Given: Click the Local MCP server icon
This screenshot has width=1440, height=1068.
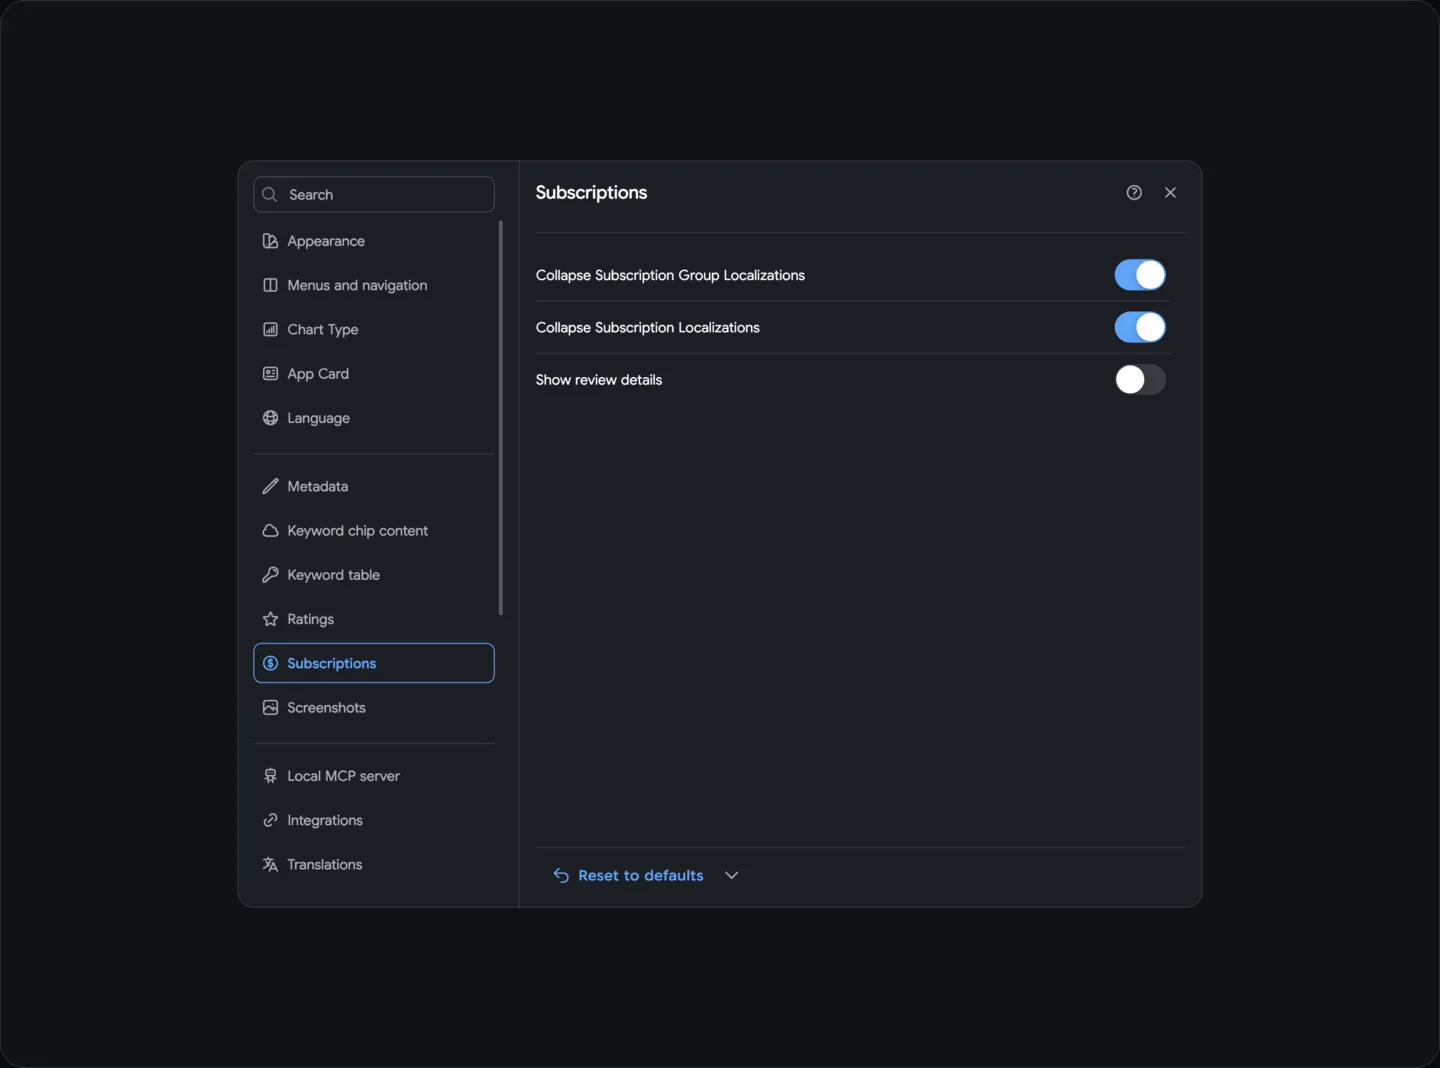Looking at the screenshot, I should pyautogui.click(x=270, y=776).
